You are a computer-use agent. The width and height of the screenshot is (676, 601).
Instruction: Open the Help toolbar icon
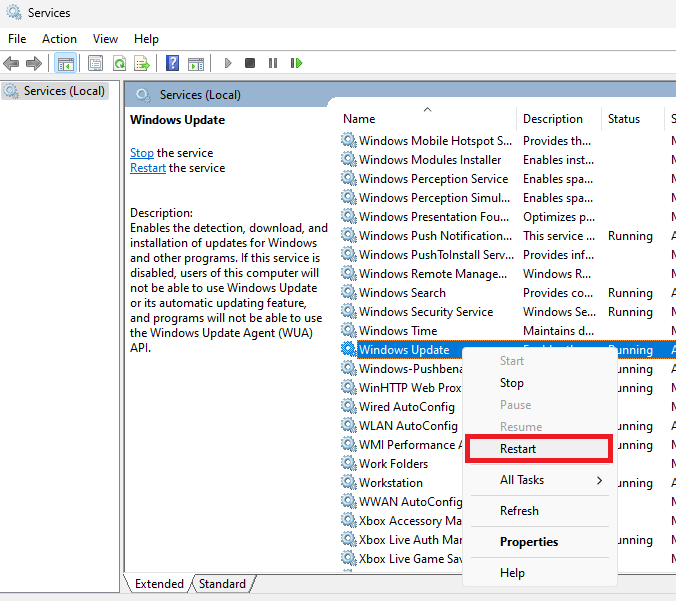pyautogui.click(x=172, y=63)
